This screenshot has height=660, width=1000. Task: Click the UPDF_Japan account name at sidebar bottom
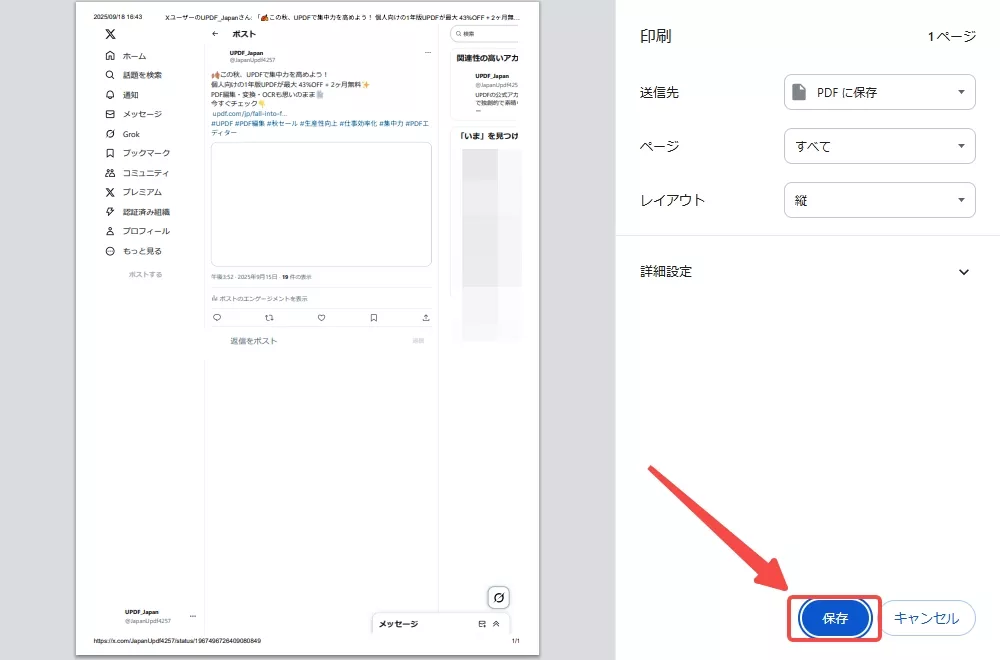(x=142, y=612)
